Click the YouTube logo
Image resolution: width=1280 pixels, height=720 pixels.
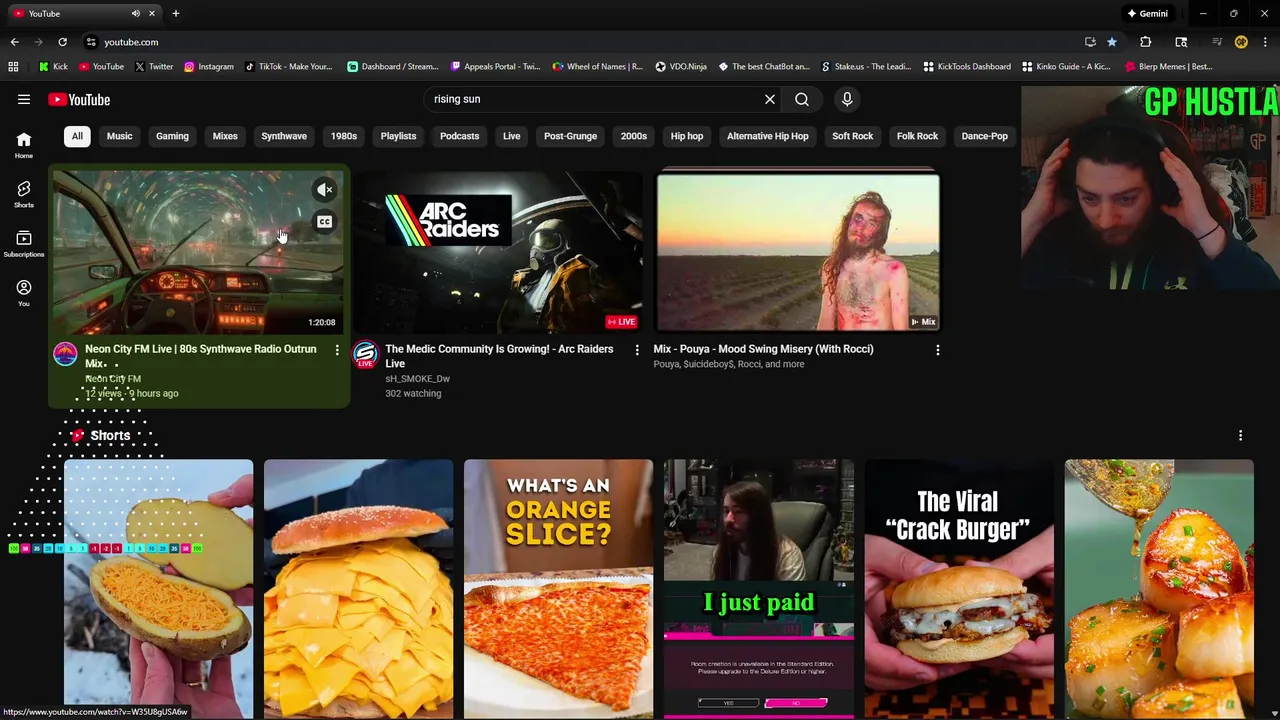tap(79, 99)
